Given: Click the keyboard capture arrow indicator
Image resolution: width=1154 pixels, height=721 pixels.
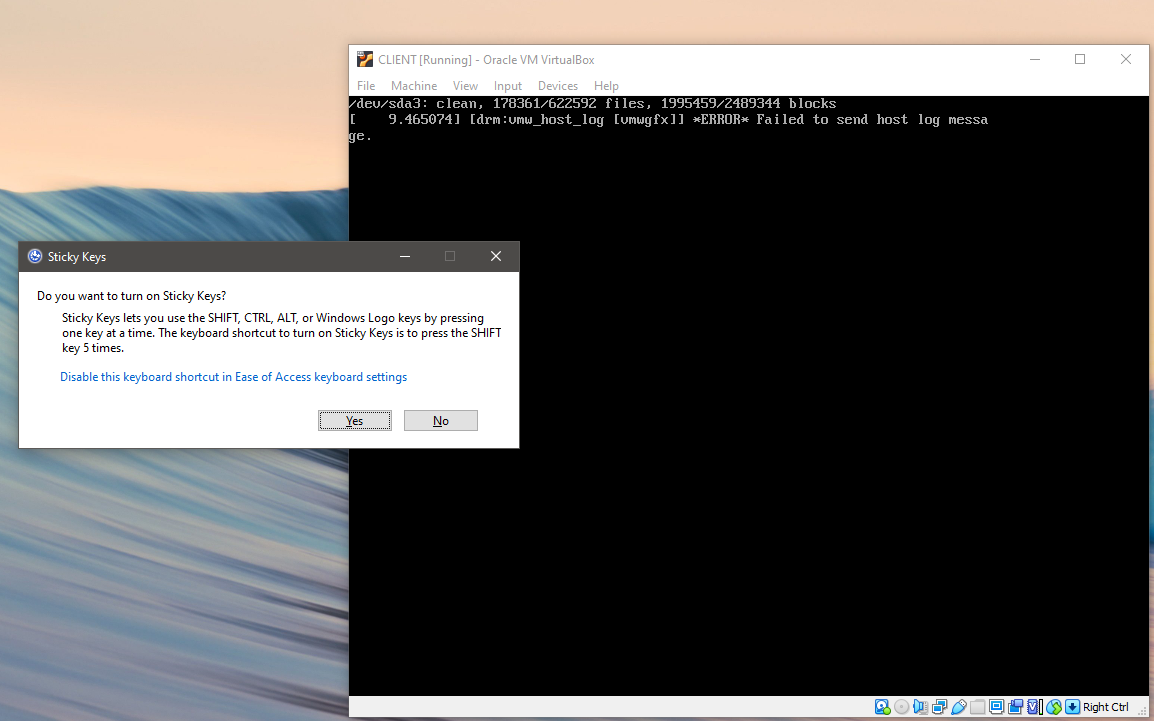Looking at the screenshot, I should click(1072, 707).
